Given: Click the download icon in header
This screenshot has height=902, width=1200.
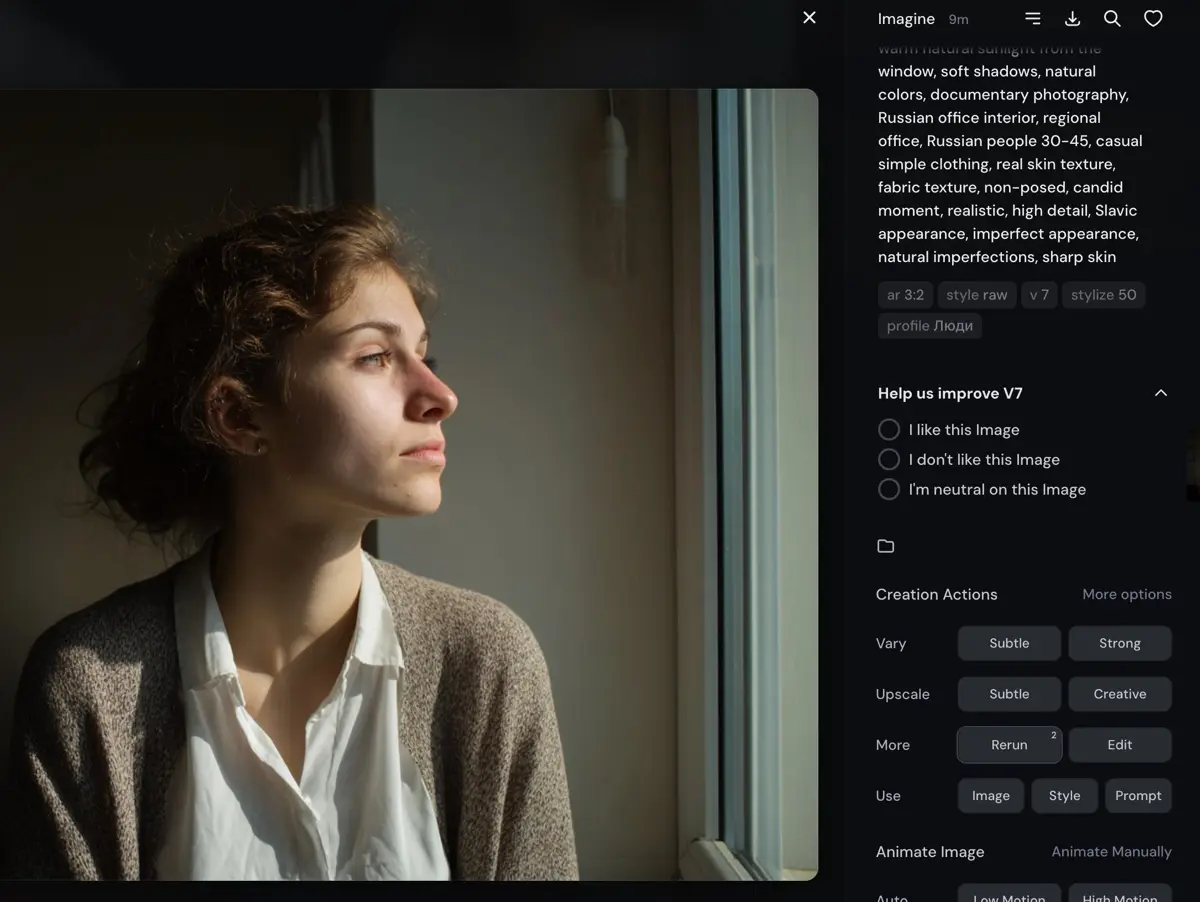Looking at the screenshot, I should 1072,19.
